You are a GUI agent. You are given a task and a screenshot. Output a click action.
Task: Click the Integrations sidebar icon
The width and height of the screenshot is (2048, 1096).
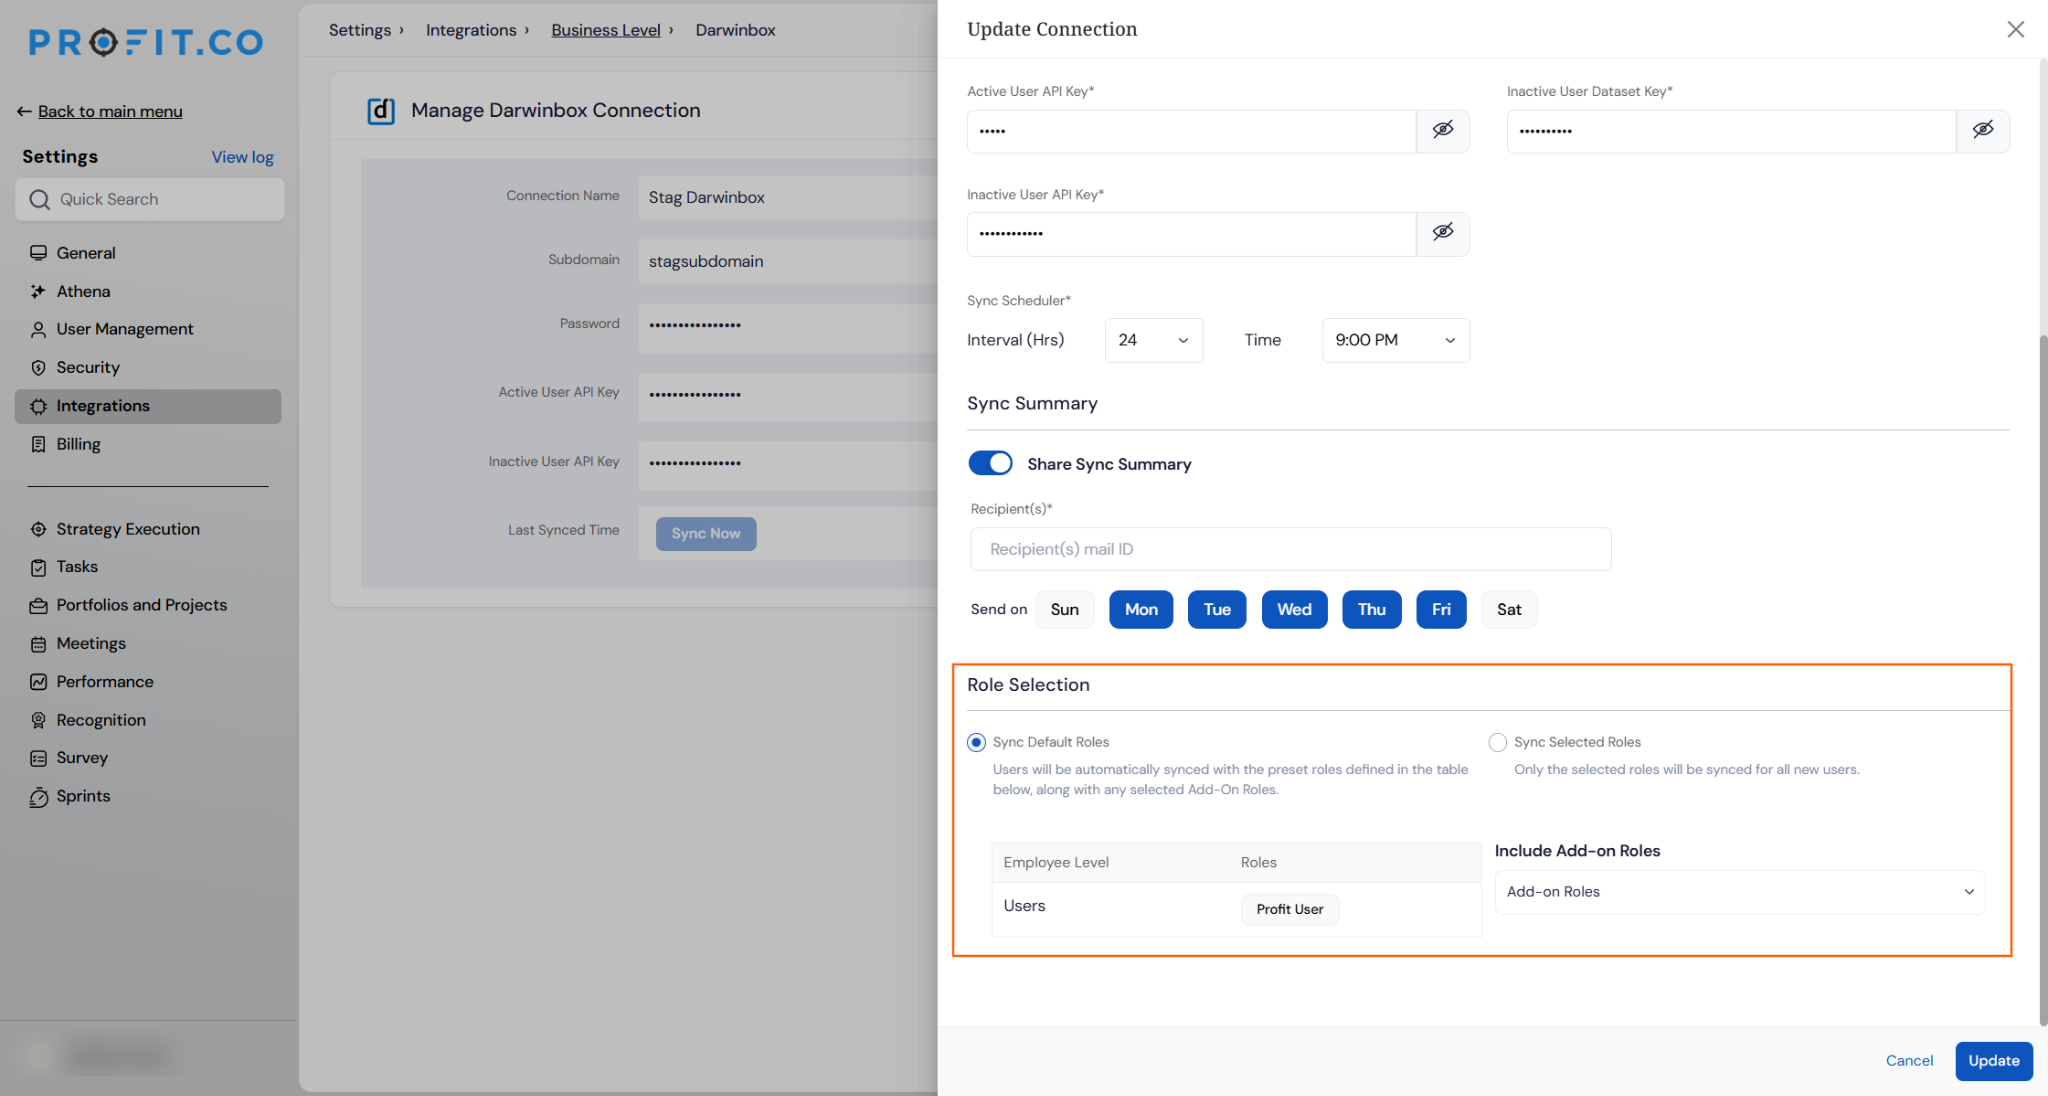click(x=38, y=406)
